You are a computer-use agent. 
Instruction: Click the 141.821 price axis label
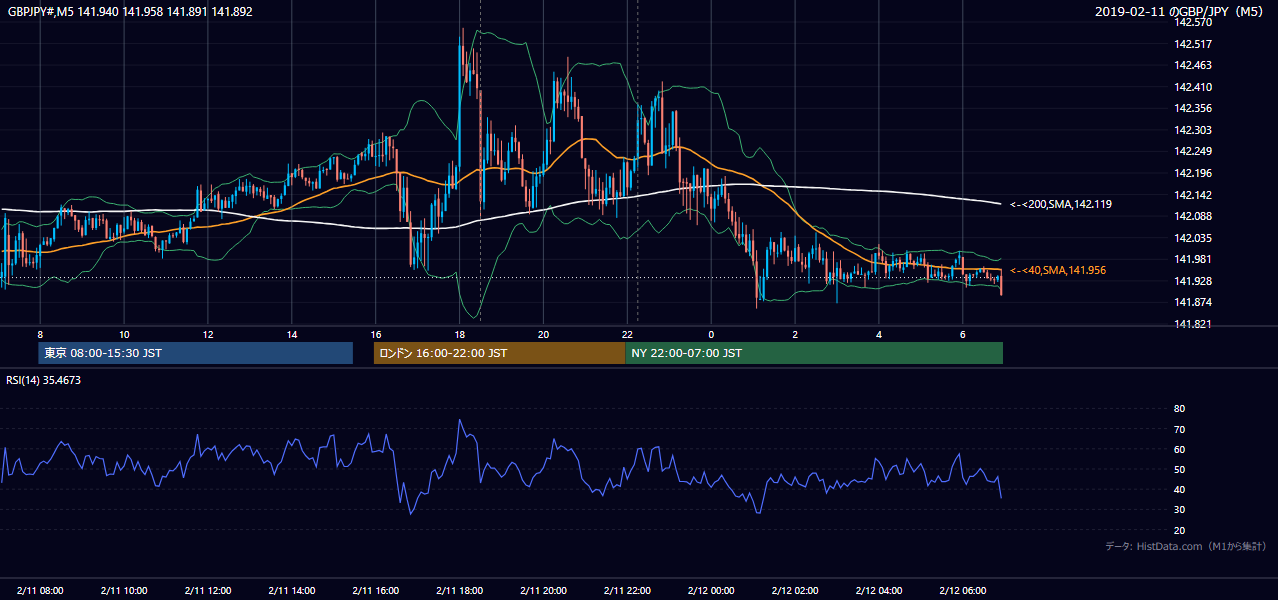click(x=1192, y=324)
